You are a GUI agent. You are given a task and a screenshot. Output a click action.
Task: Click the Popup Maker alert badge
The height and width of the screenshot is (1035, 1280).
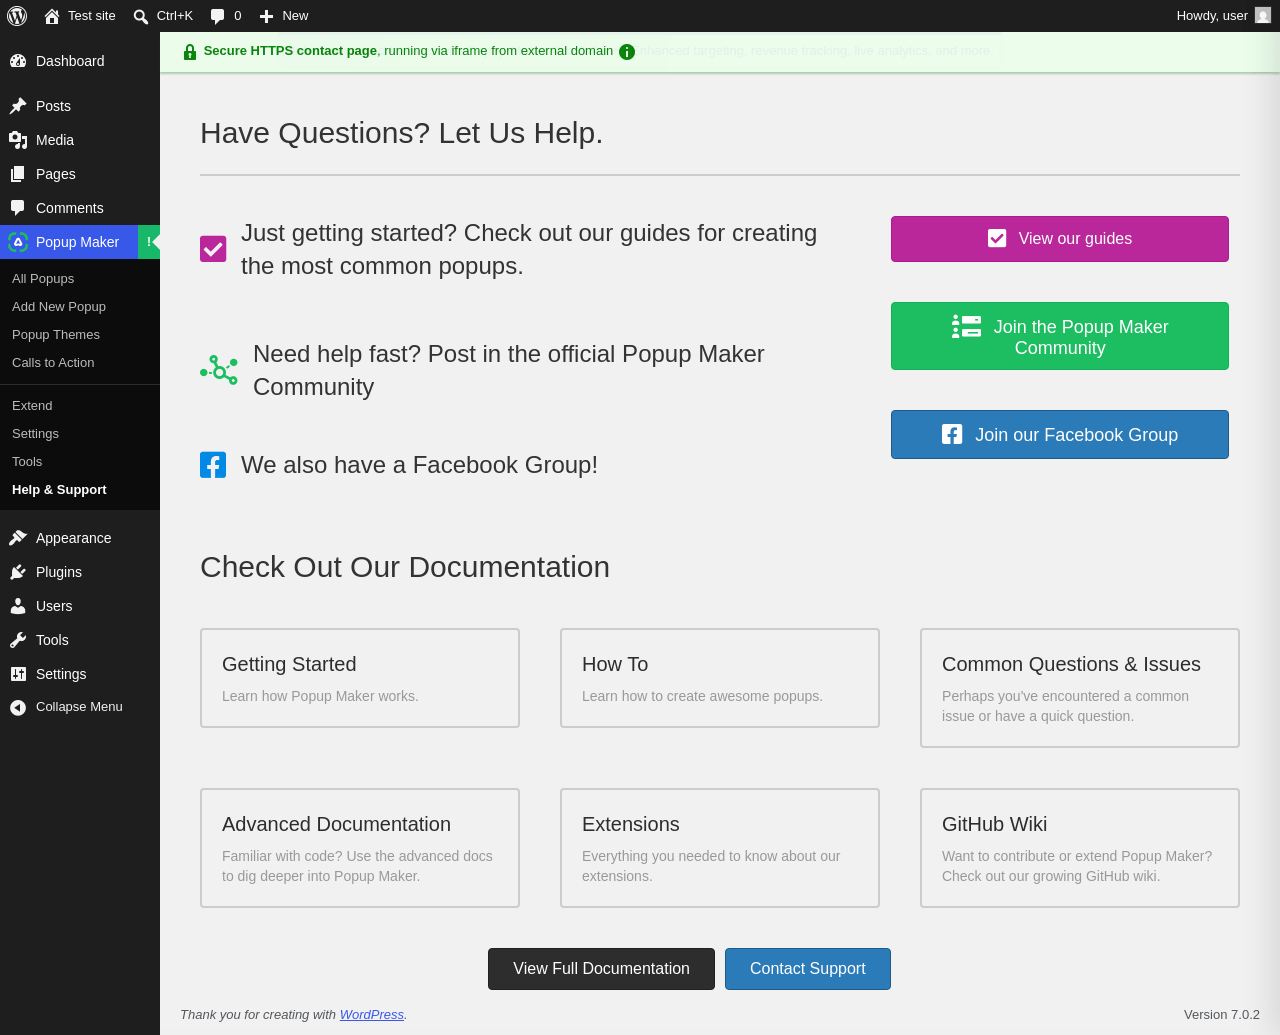click(x=149, y=242)
